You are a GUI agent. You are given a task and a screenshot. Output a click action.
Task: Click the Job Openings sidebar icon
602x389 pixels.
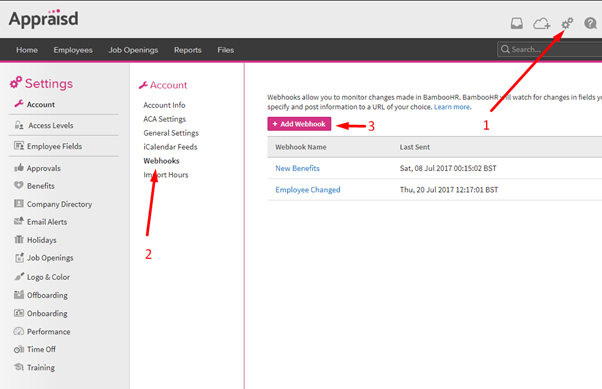coord(19,258)
